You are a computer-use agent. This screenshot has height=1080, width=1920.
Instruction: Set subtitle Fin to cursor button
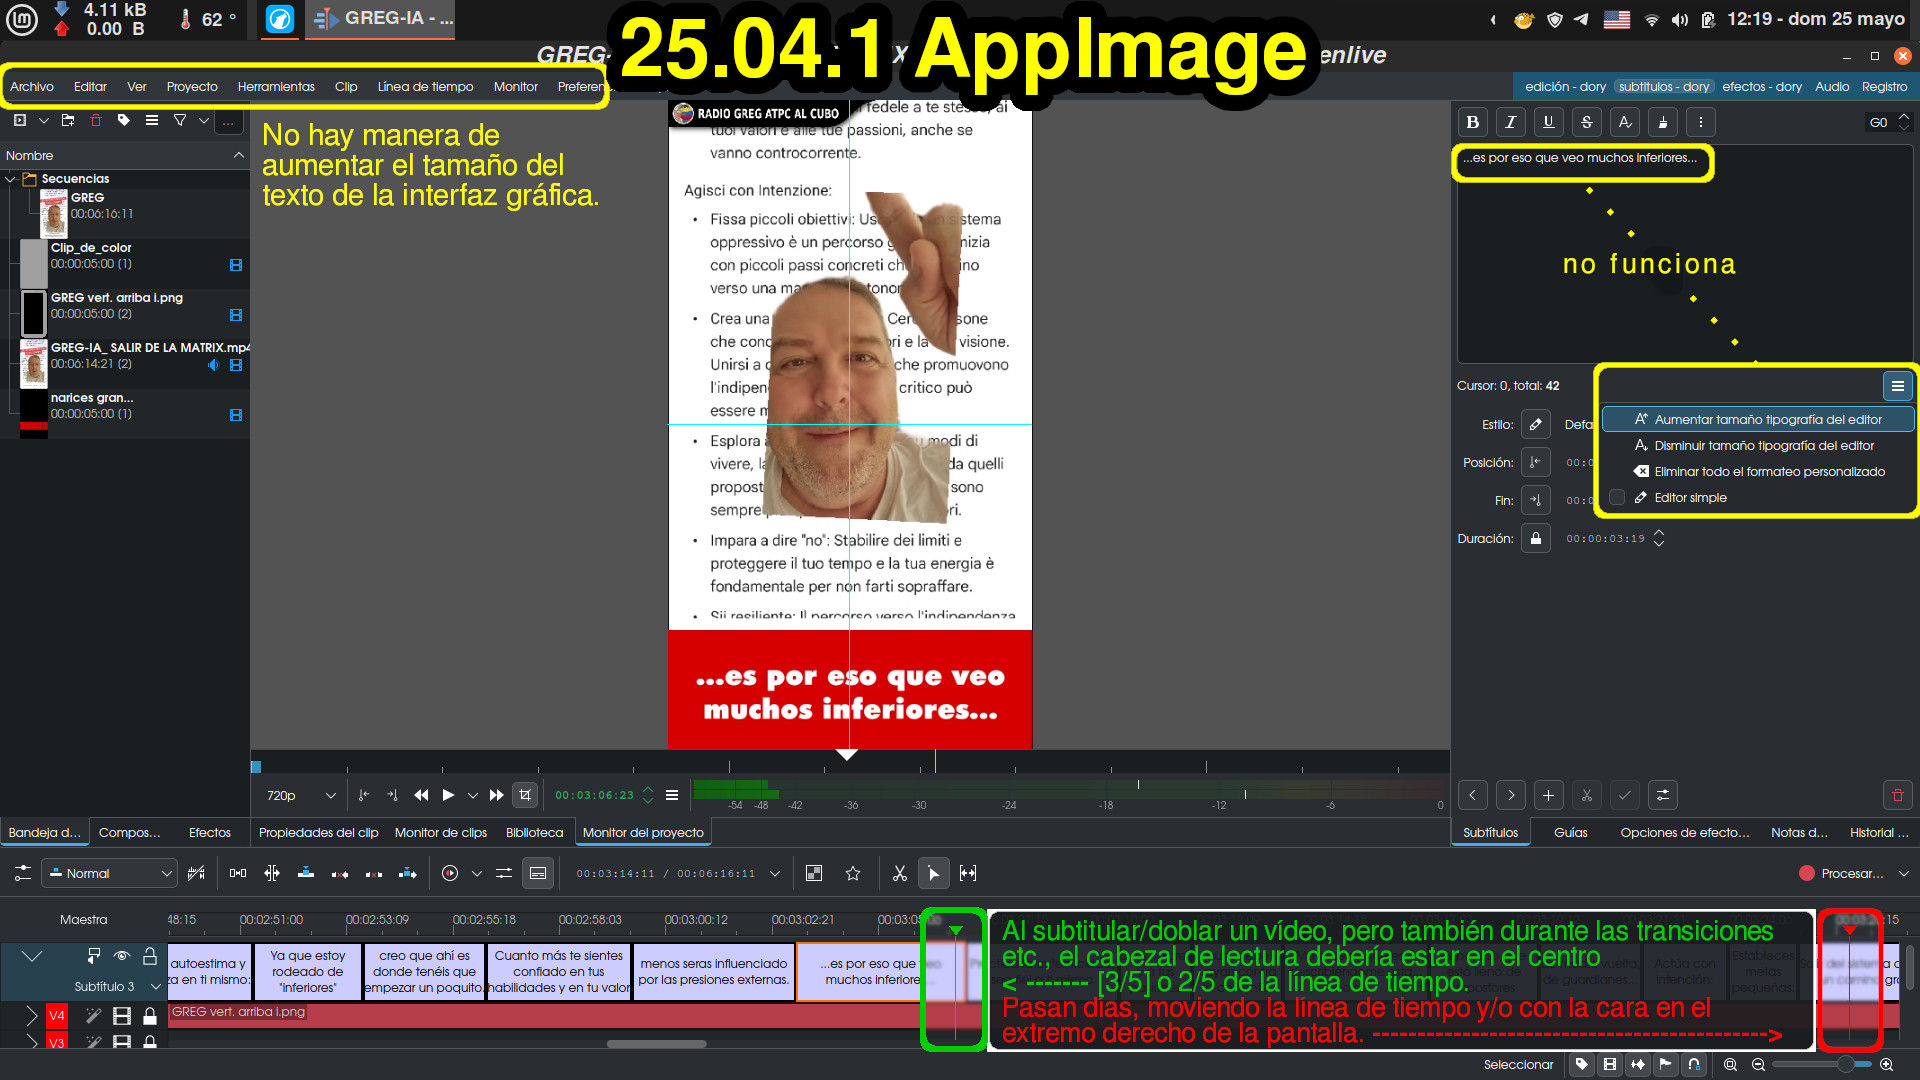coord(1535,500)
